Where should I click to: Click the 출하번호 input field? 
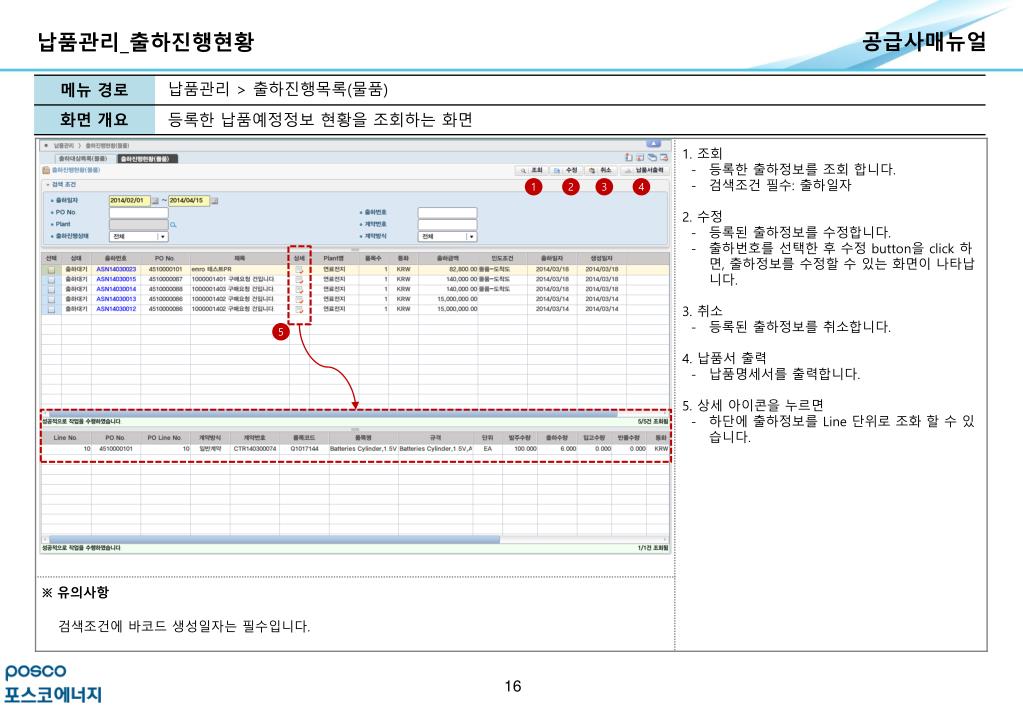click(x=447, y=213)
